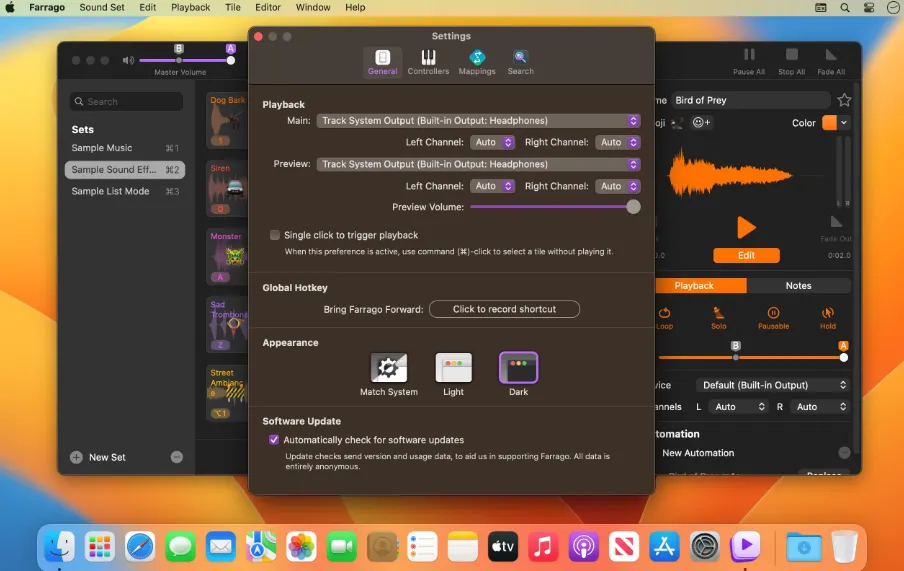Adjust the tile volume A/B slider

pyautogui.click(x=752, y=358)
